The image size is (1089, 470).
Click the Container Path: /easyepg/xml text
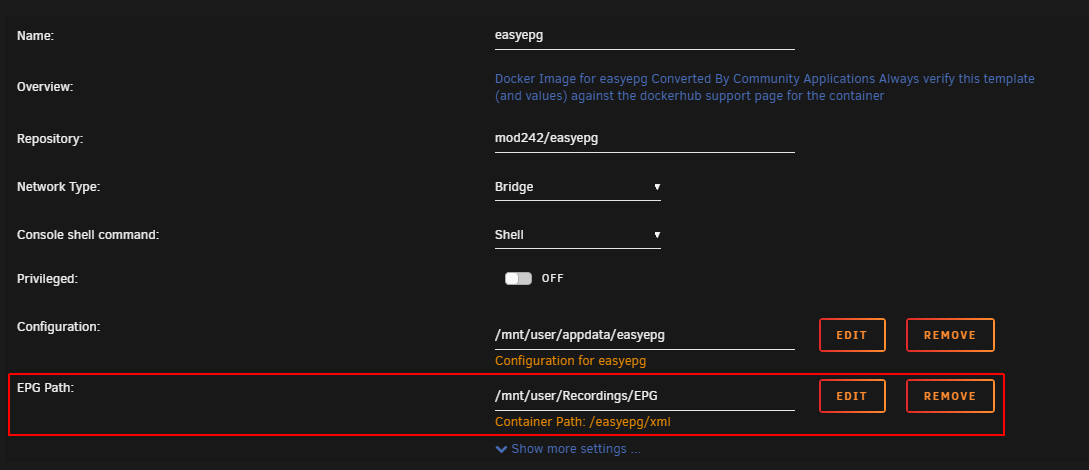click(583, 421)
